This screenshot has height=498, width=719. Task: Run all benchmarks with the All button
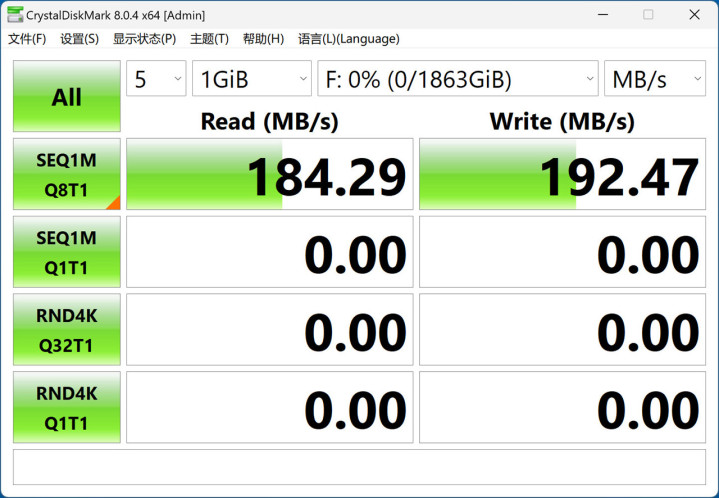(67, 96)
